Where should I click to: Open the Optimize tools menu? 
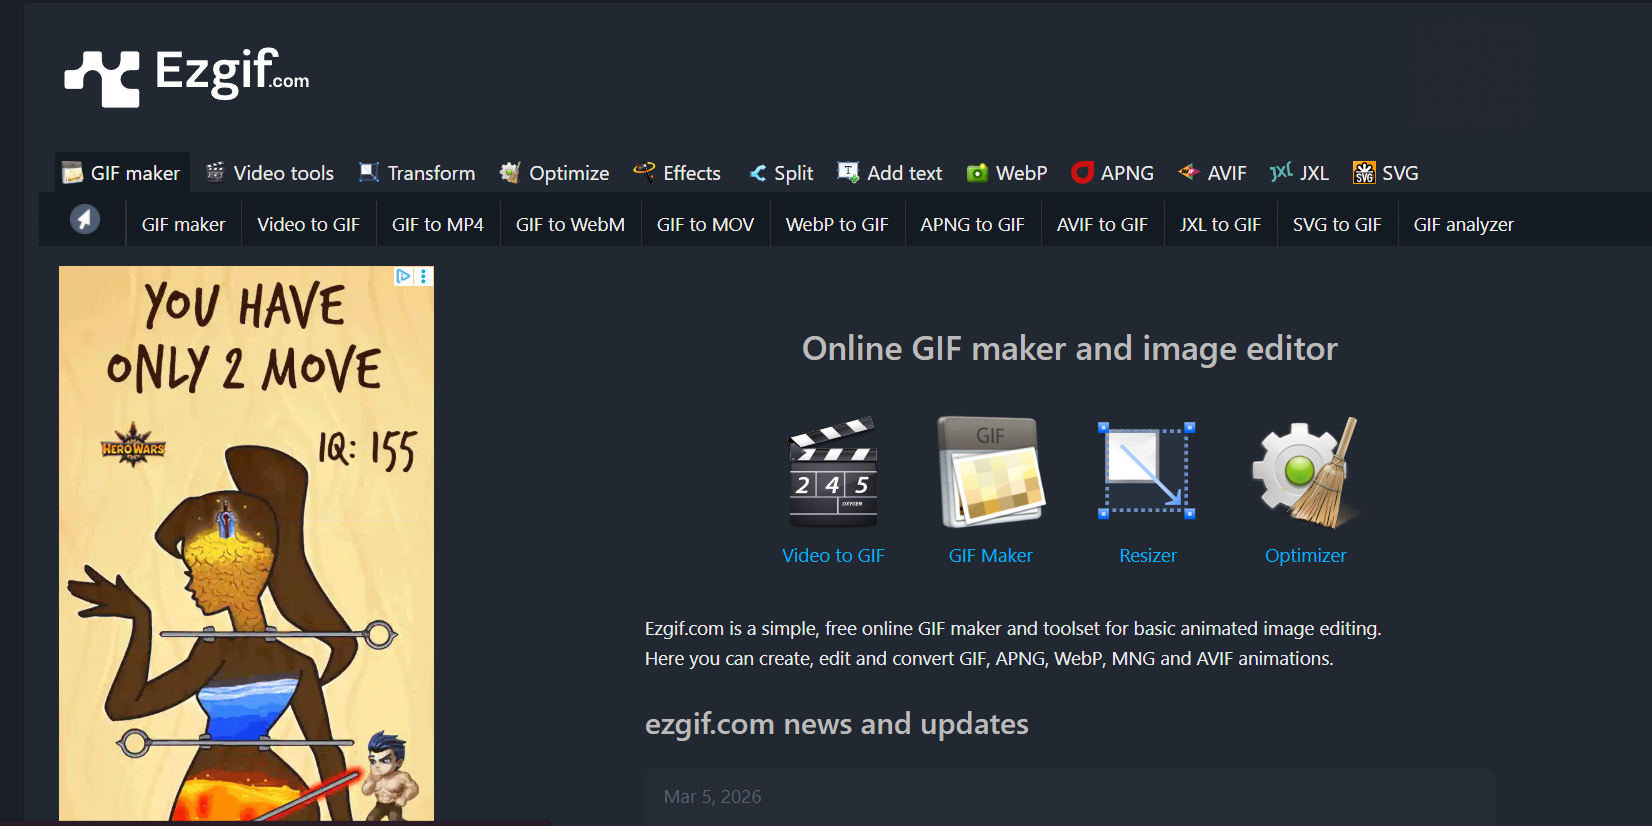pos(555,173)
